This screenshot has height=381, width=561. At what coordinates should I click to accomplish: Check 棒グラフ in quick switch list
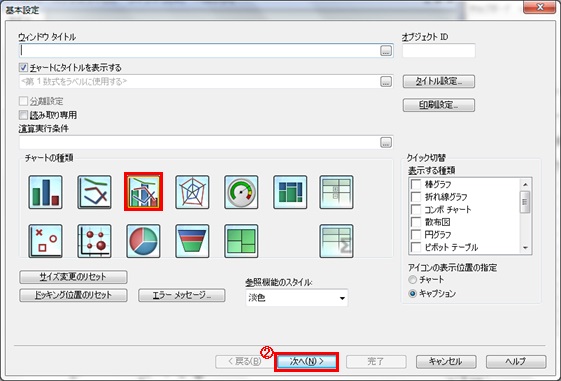[416, 184]
